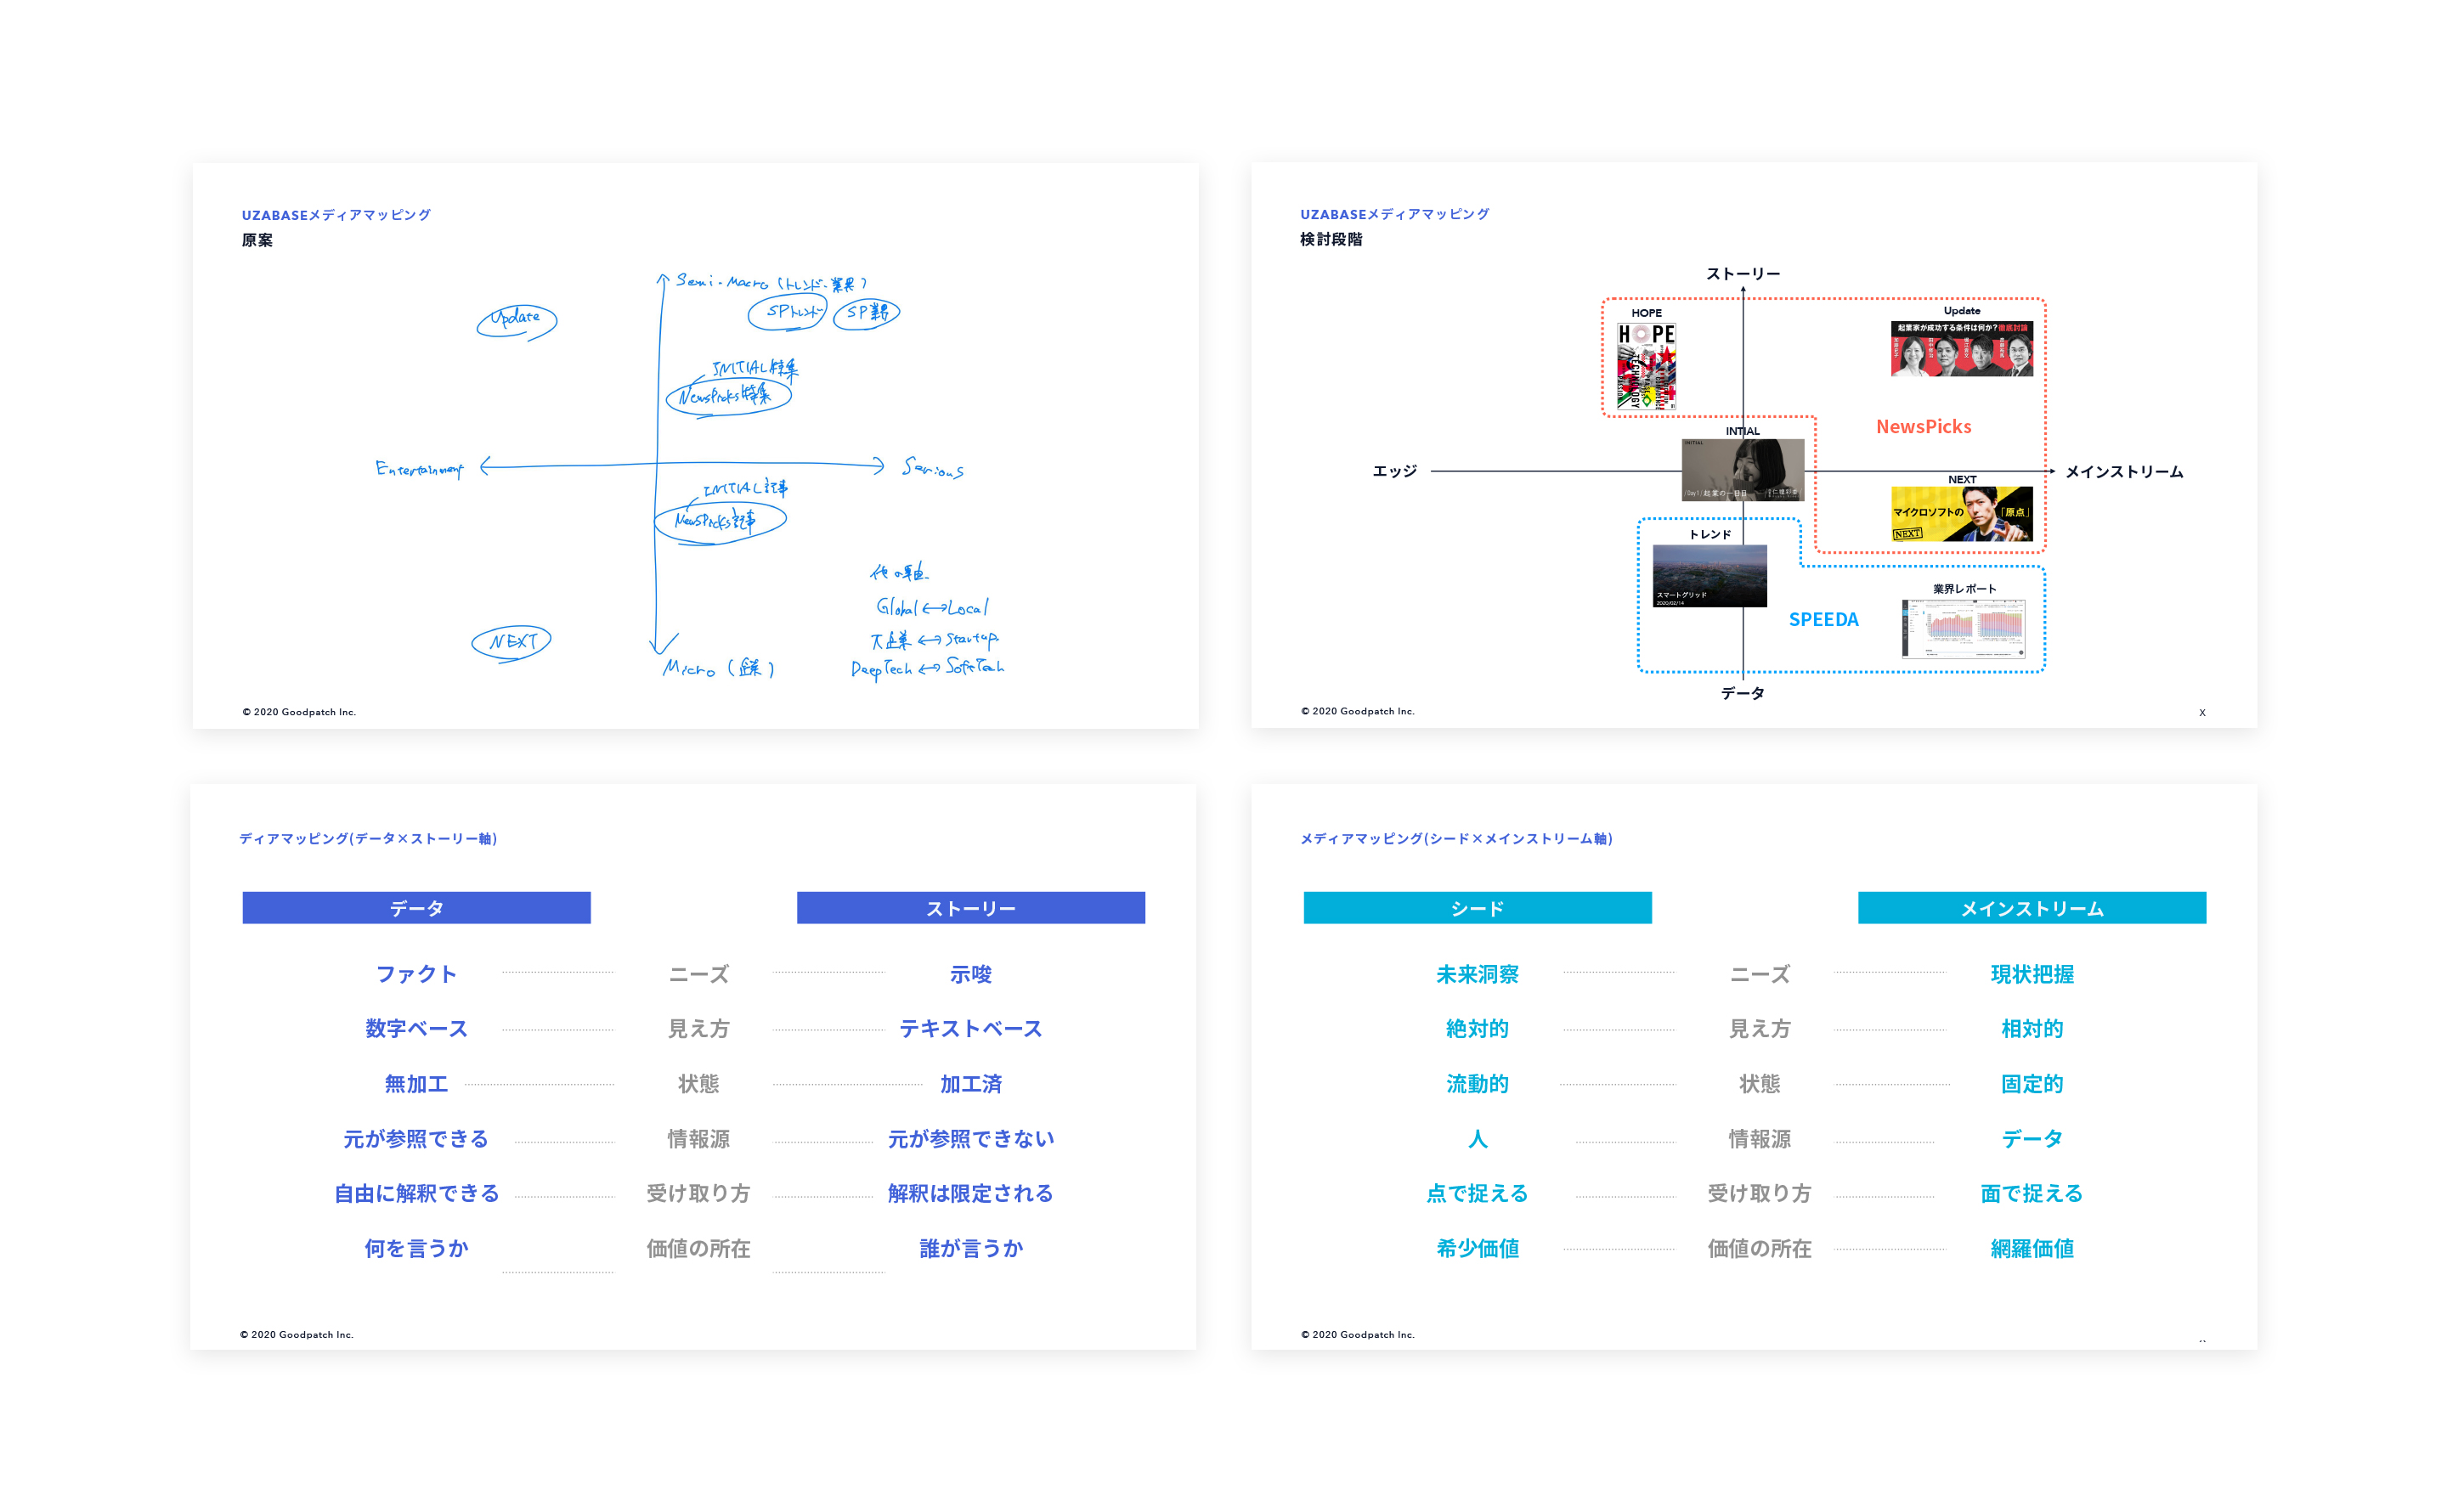Click the handwritten NEXT circle
Screen dimensions: 2447x1512
point(511,642)
